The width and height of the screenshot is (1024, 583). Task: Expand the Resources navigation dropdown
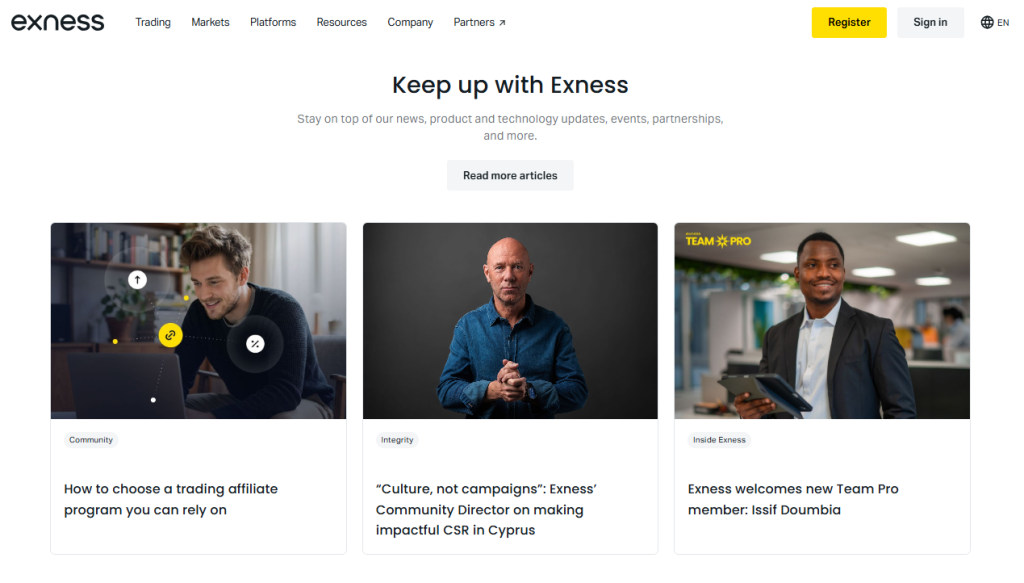click(341, 22)
